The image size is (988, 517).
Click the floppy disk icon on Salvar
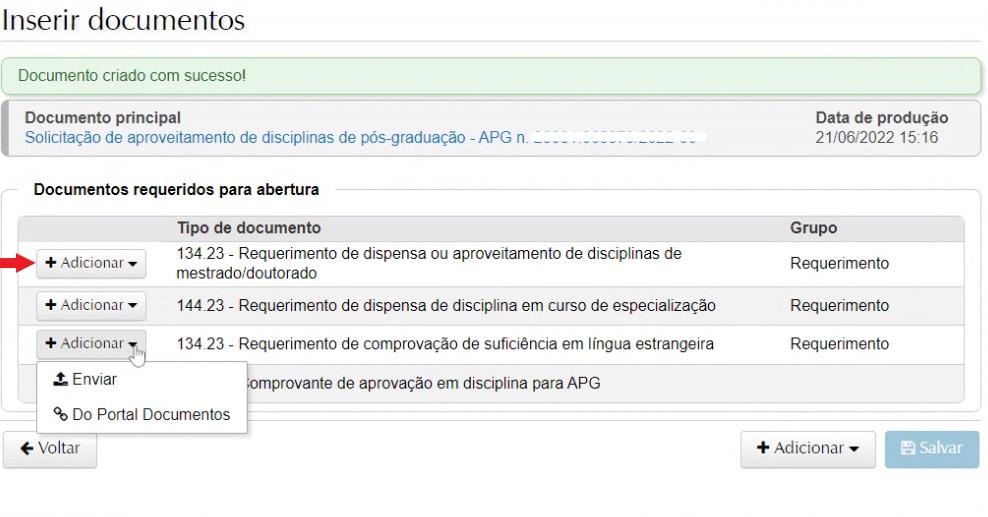(x=906, y=449)
